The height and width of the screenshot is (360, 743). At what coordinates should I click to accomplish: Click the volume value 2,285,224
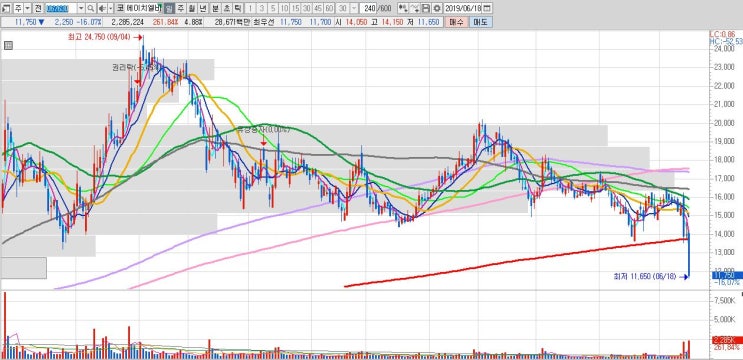[127, 22]
